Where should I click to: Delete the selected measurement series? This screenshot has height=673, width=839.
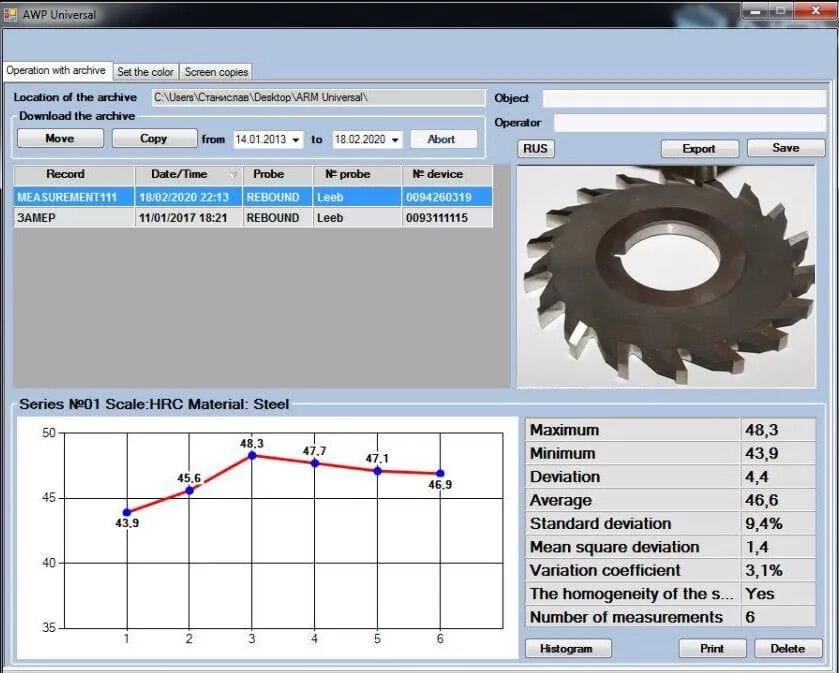pos(787,648)
